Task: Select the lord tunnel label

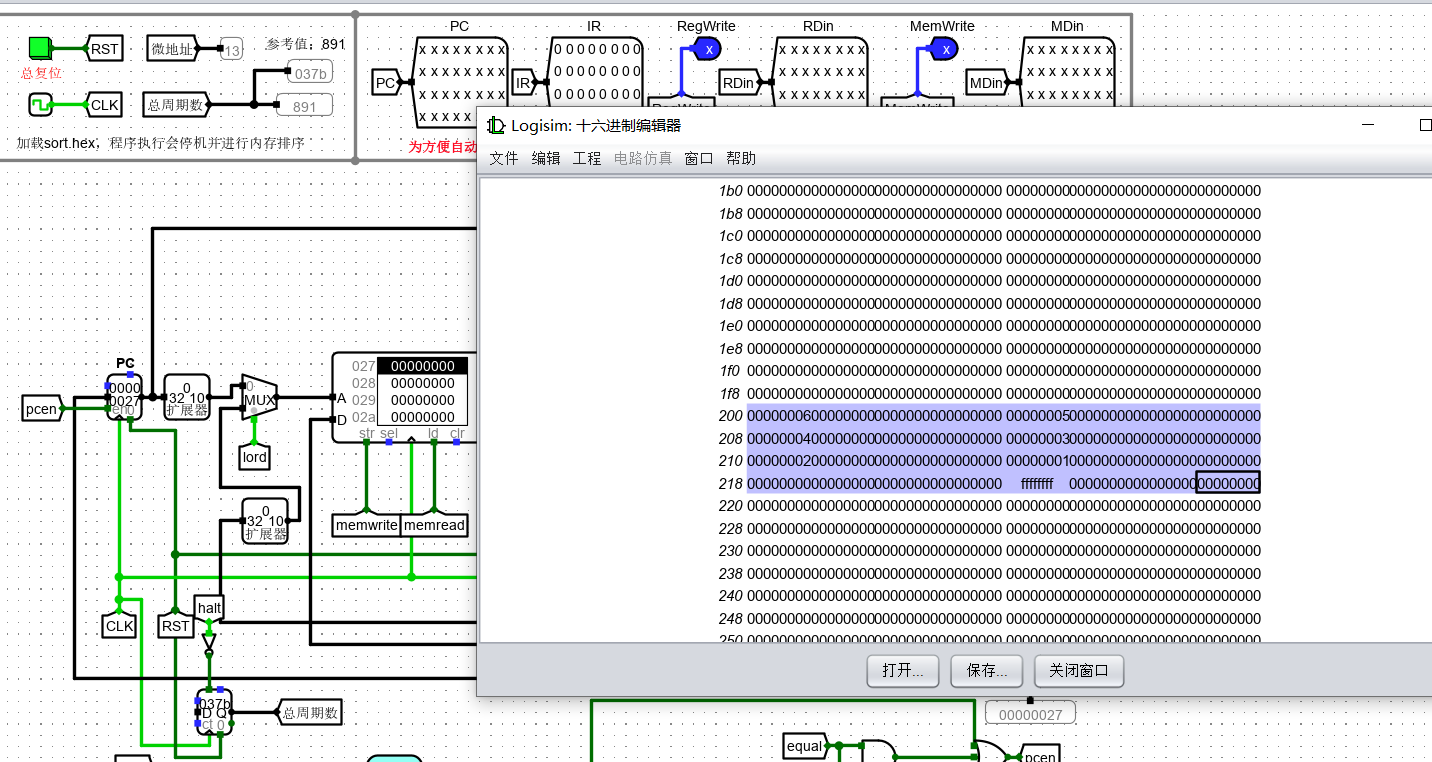Action: coord(254,457)
